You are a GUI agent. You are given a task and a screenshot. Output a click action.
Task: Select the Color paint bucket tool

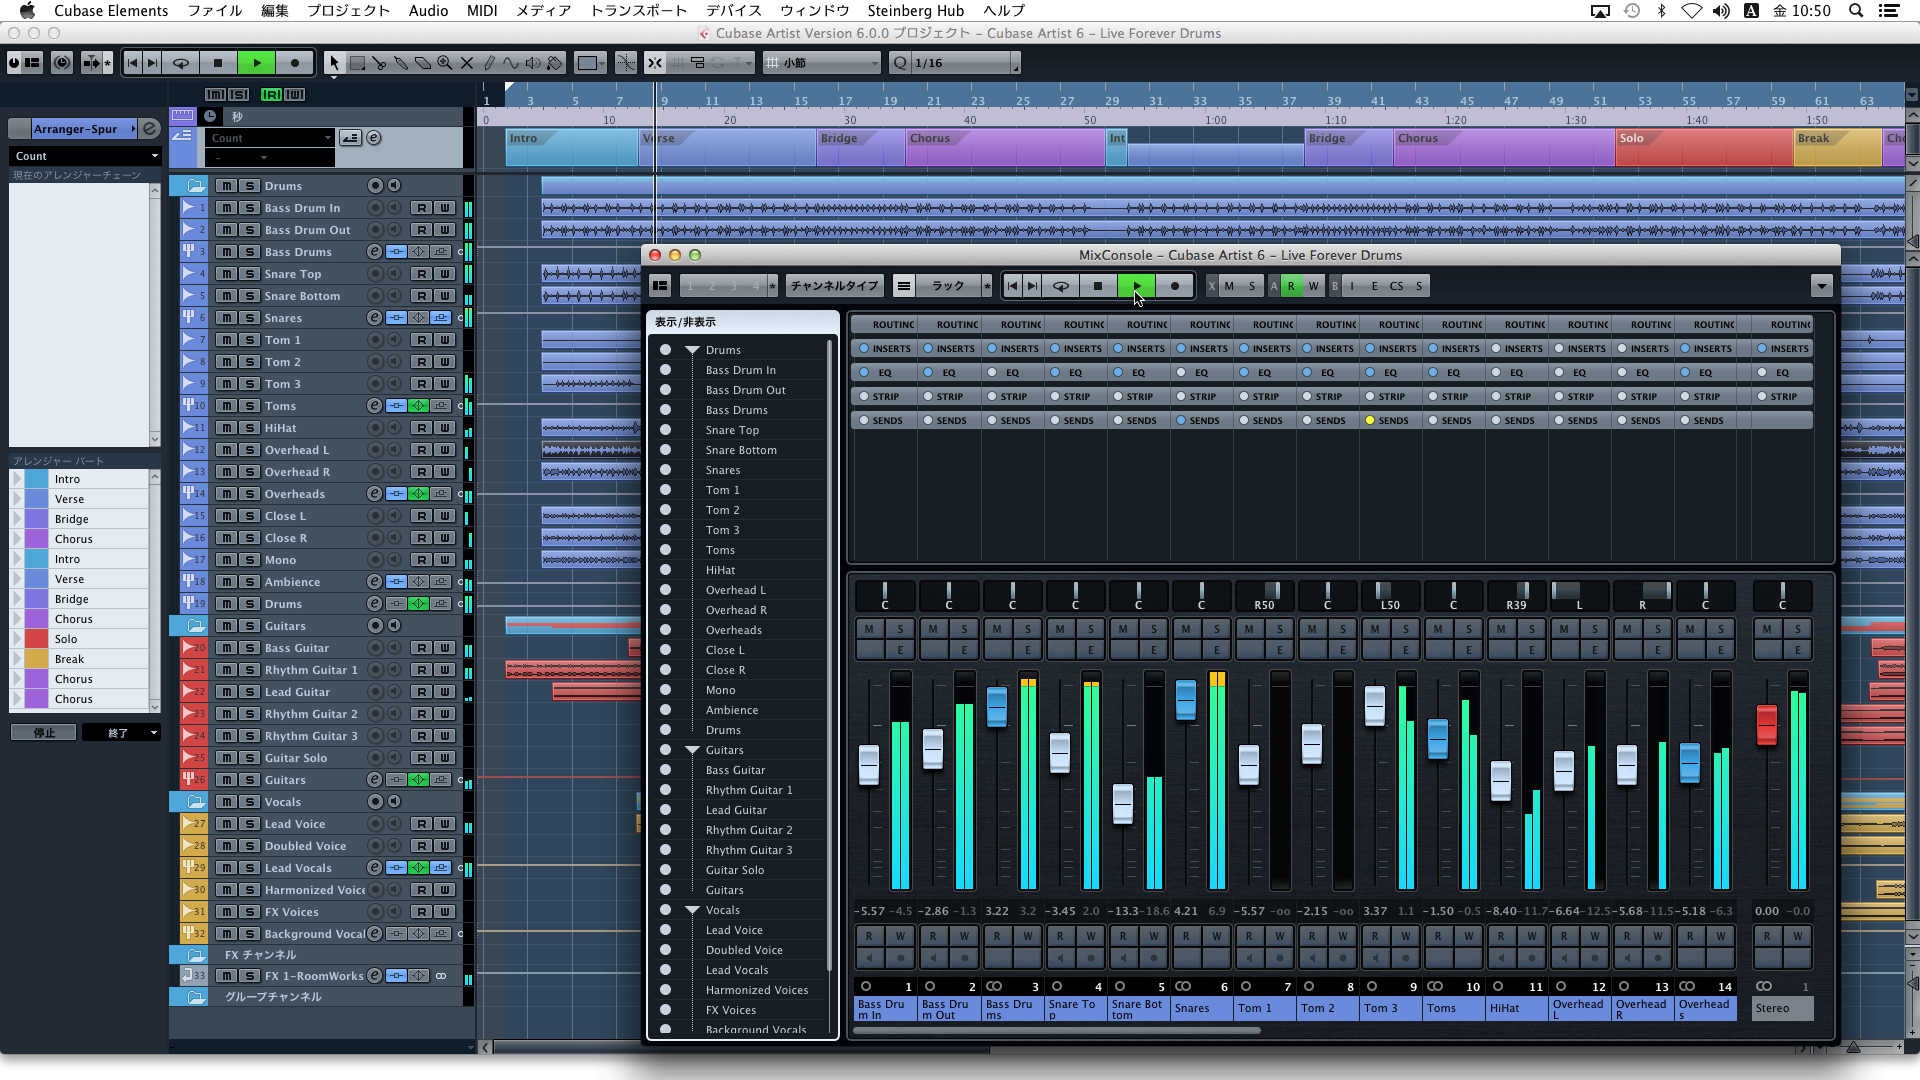point(555,63)
